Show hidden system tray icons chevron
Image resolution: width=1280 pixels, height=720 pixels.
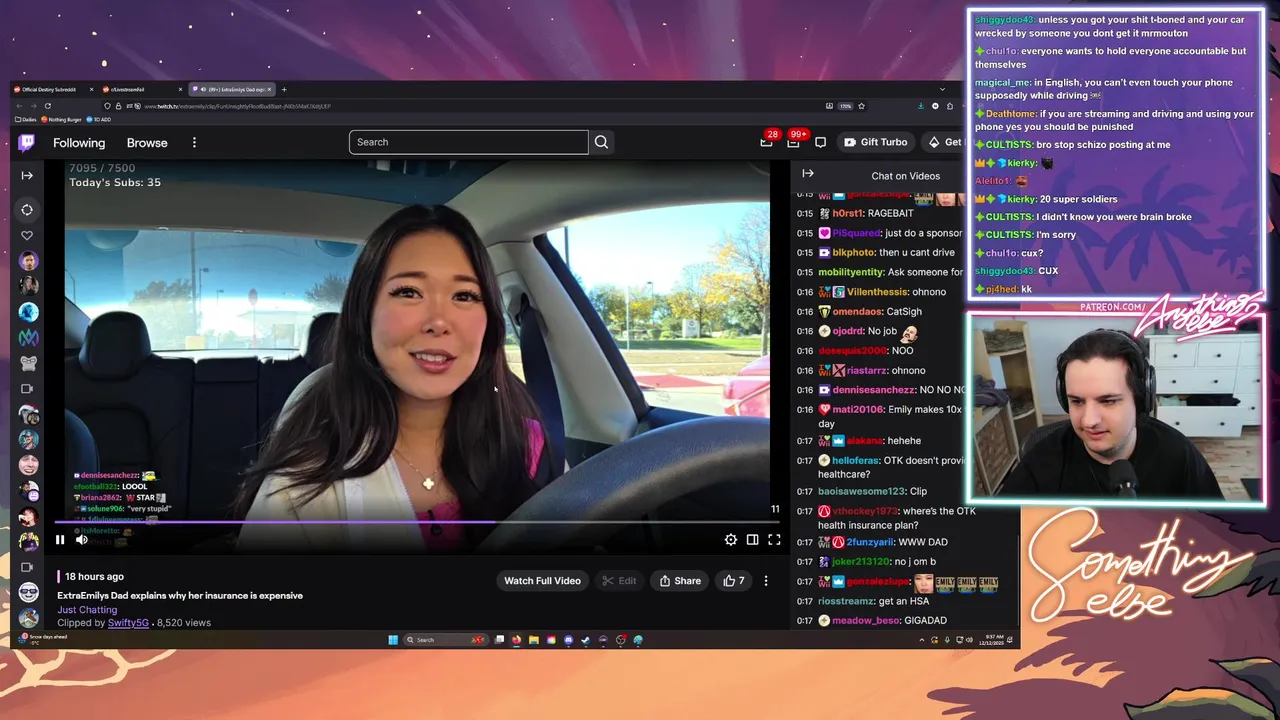pos(922,640)
